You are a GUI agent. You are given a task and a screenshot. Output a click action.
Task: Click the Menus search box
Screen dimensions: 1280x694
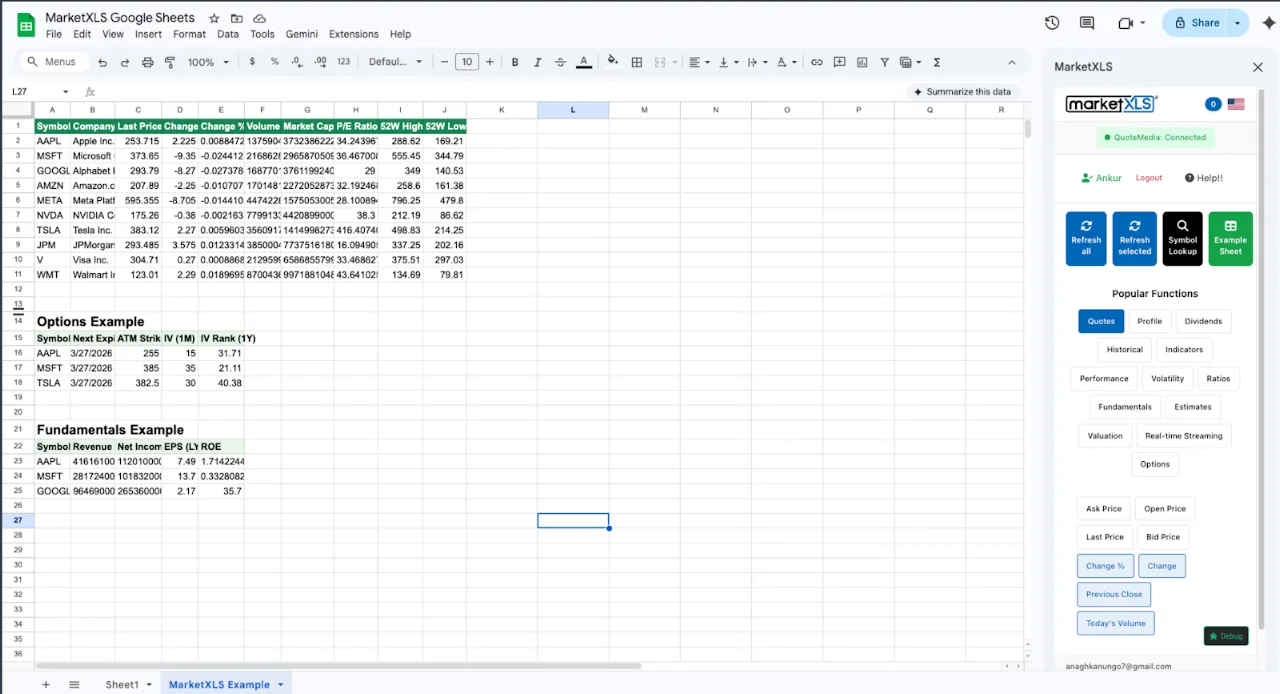(x=53, y=62)
